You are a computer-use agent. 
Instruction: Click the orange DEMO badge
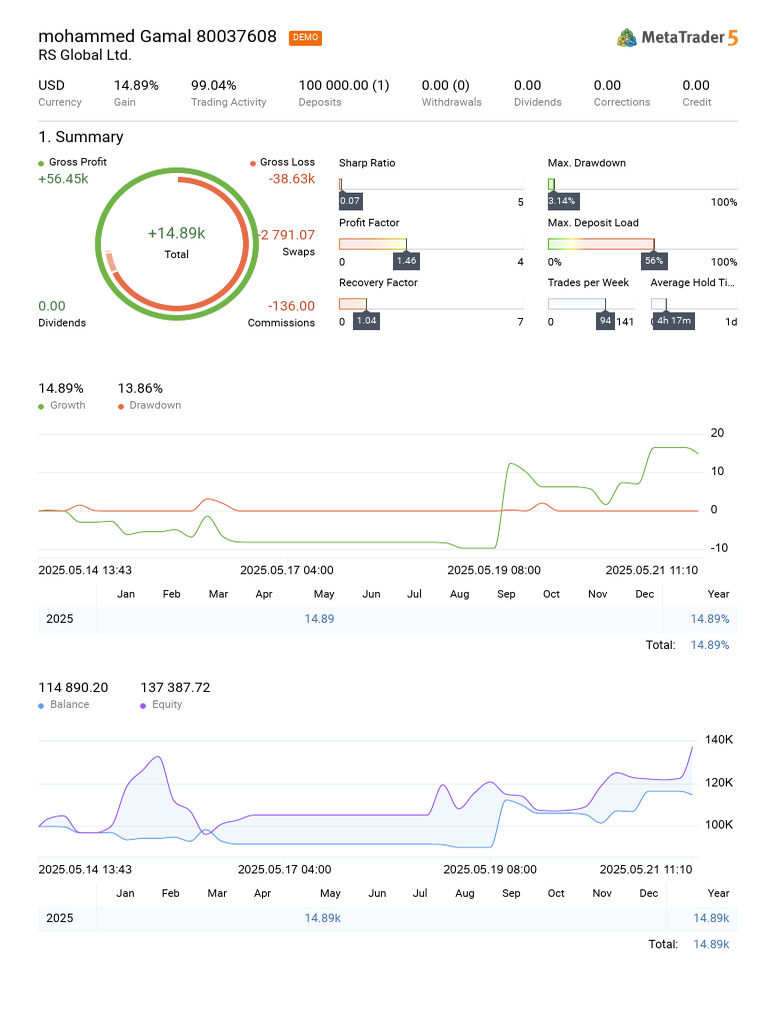pos(305,38)
